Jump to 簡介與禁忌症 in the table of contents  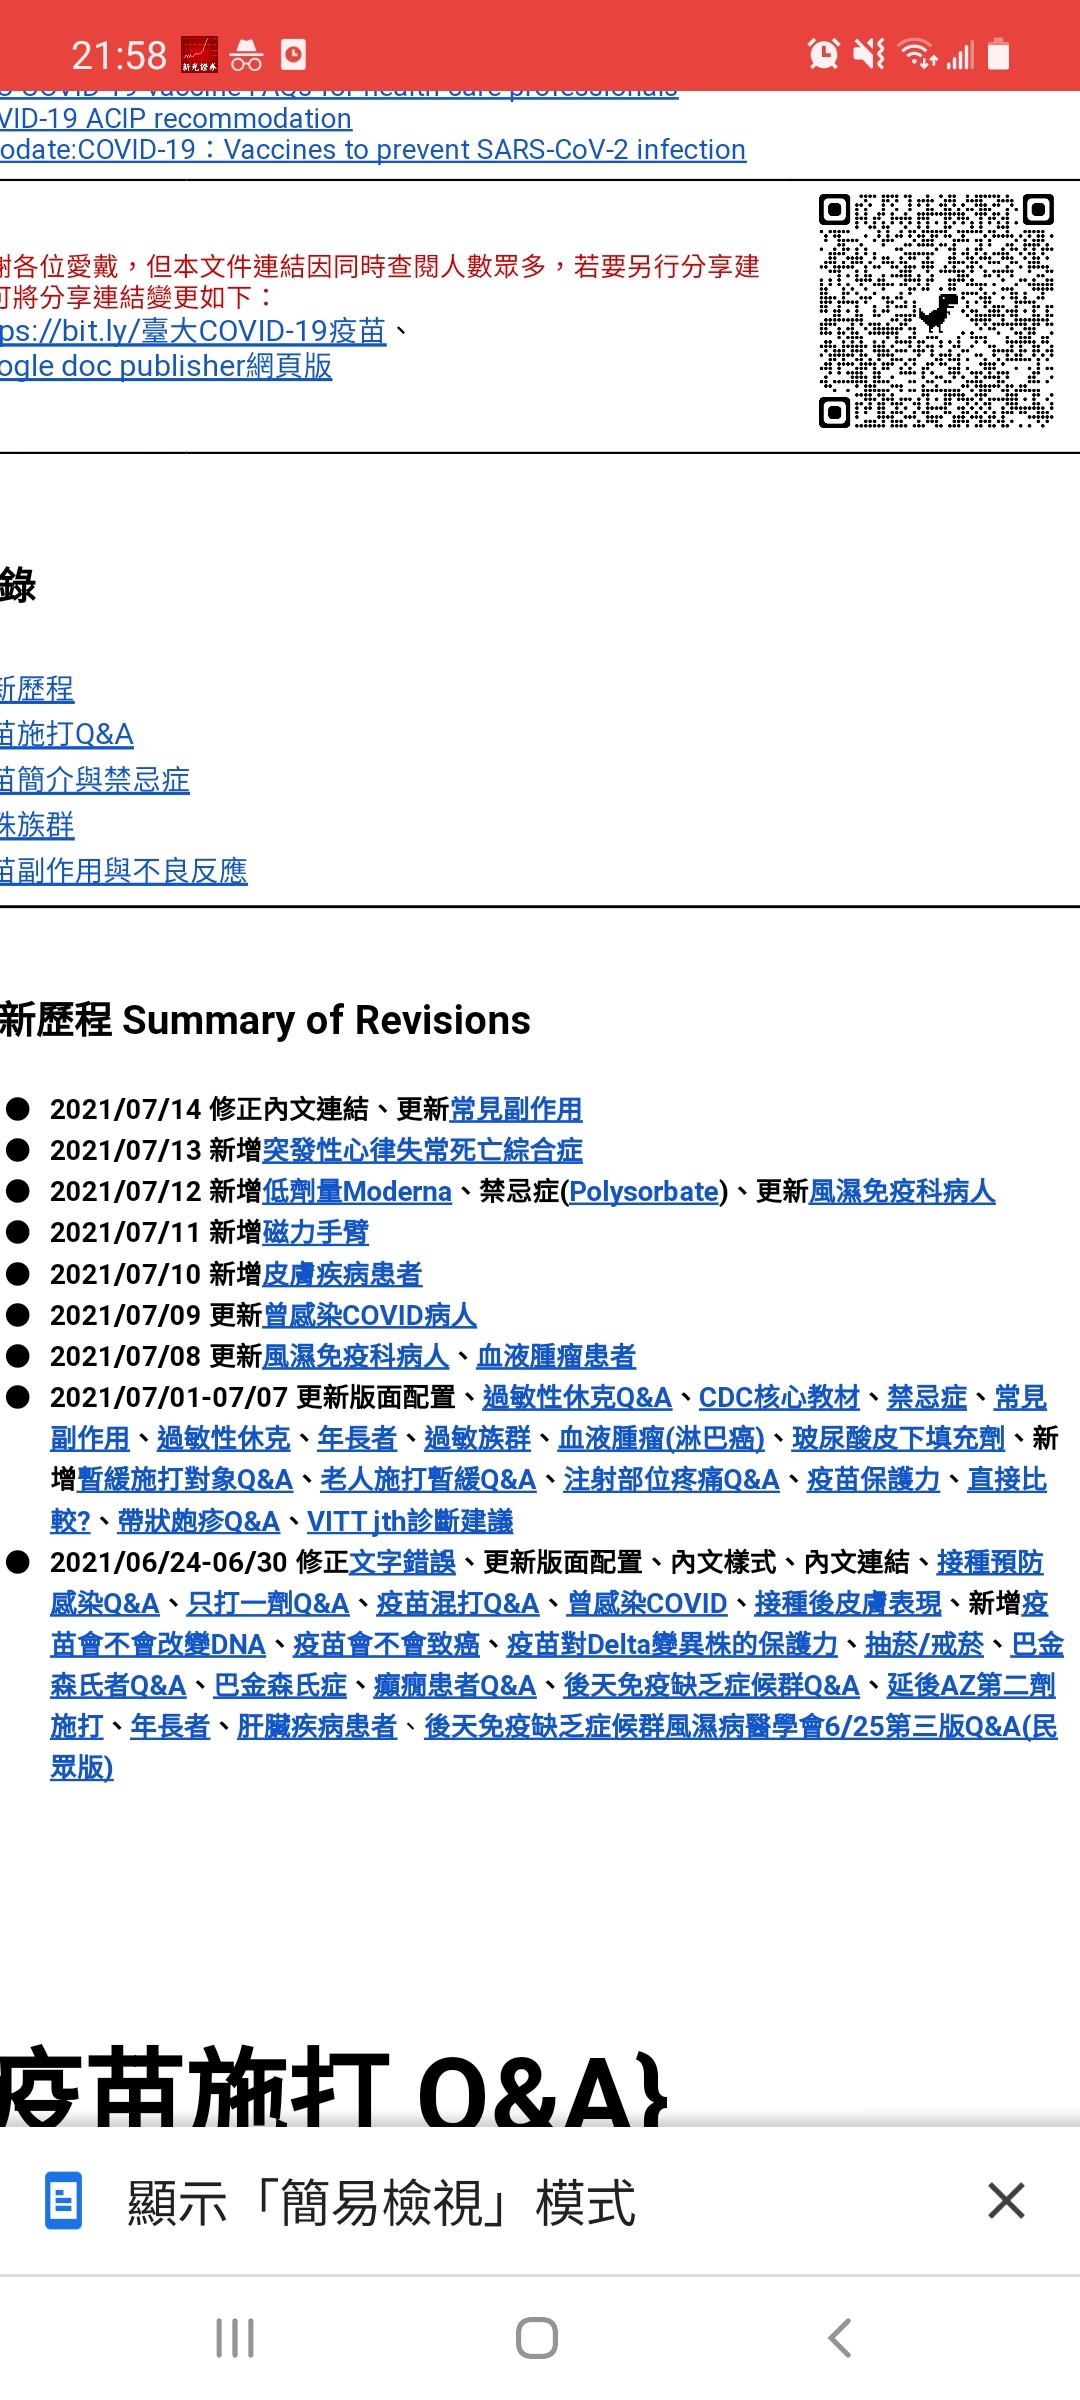click(95, 780)
